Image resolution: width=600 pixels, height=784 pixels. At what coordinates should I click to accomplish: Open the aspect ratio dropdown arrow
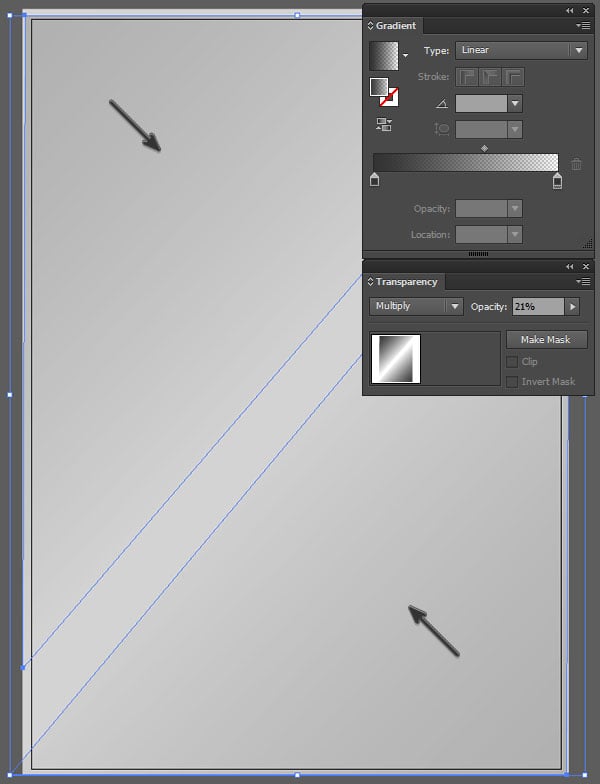515,130
